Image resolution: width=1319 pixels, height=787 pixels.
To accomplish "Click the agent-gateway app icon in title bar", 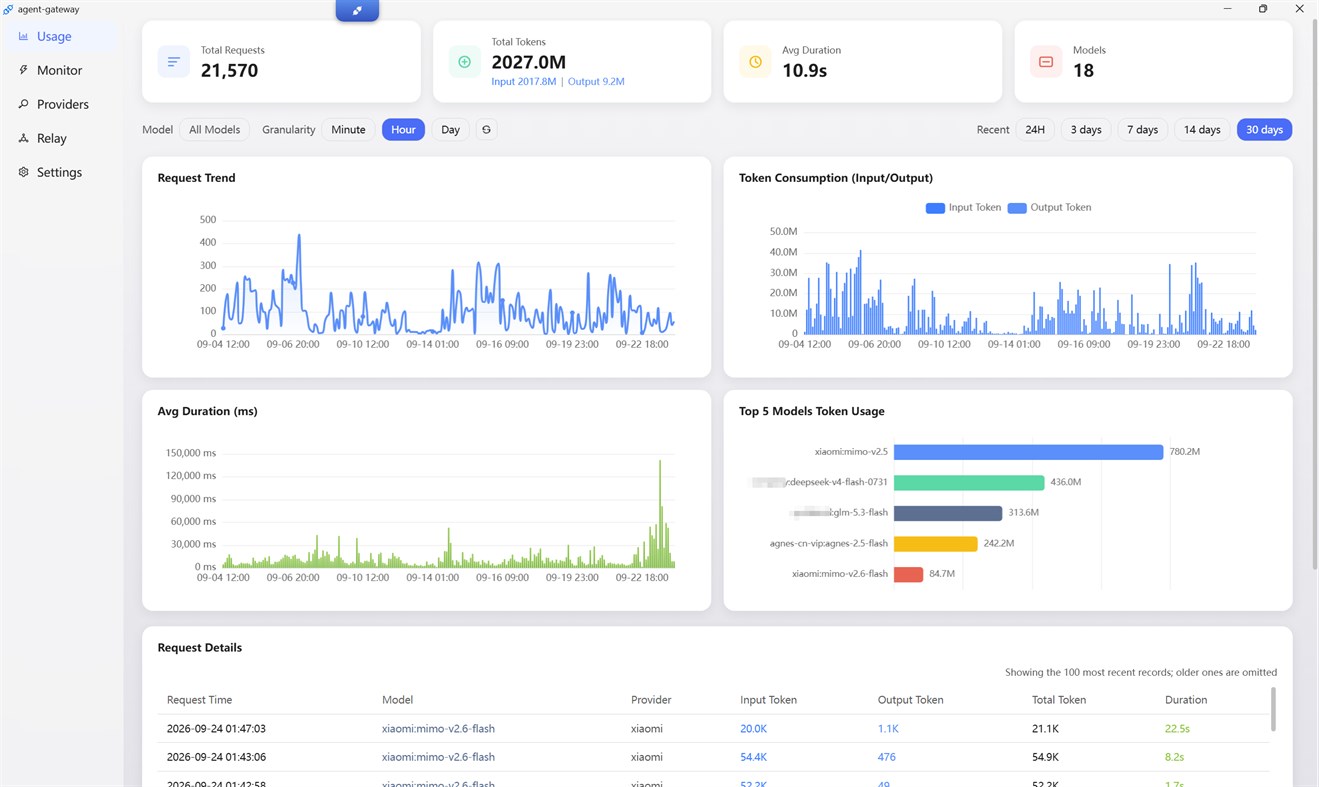I will point(8,9).
